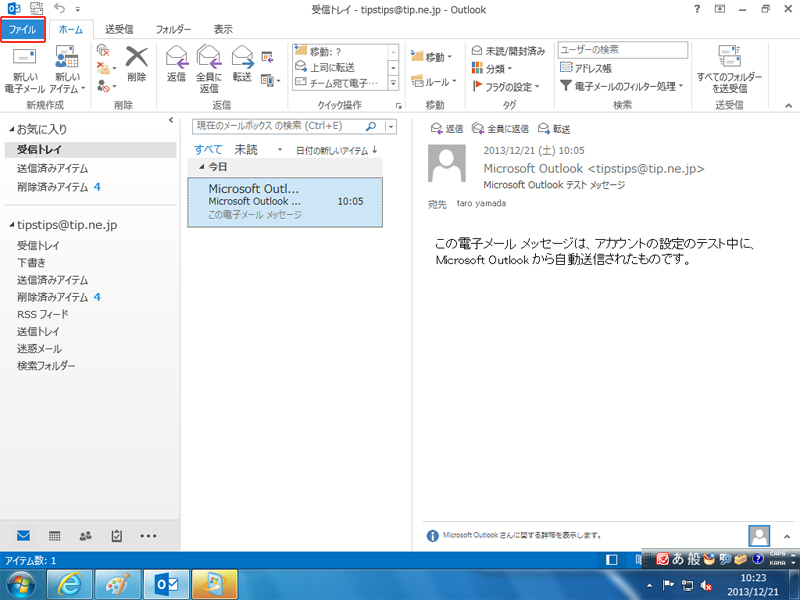Click 全員に返信 in the reading pane
Screen dimensions: 800x600
[500, 129]
